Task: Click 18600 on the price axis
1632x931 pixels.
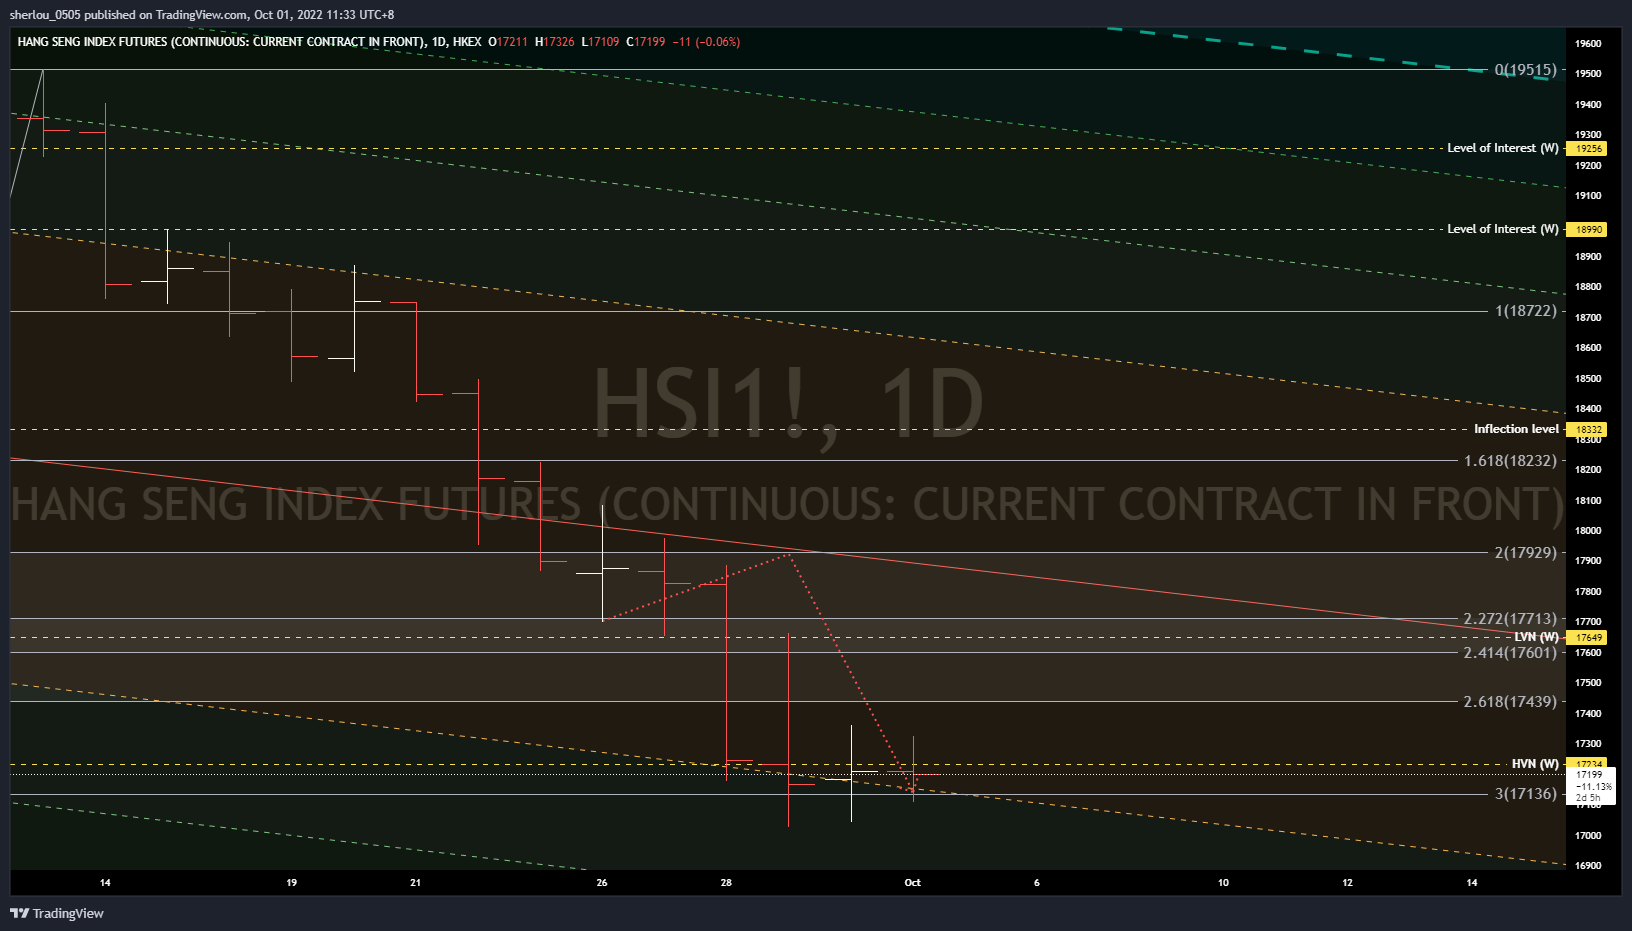Action: 1588,348
